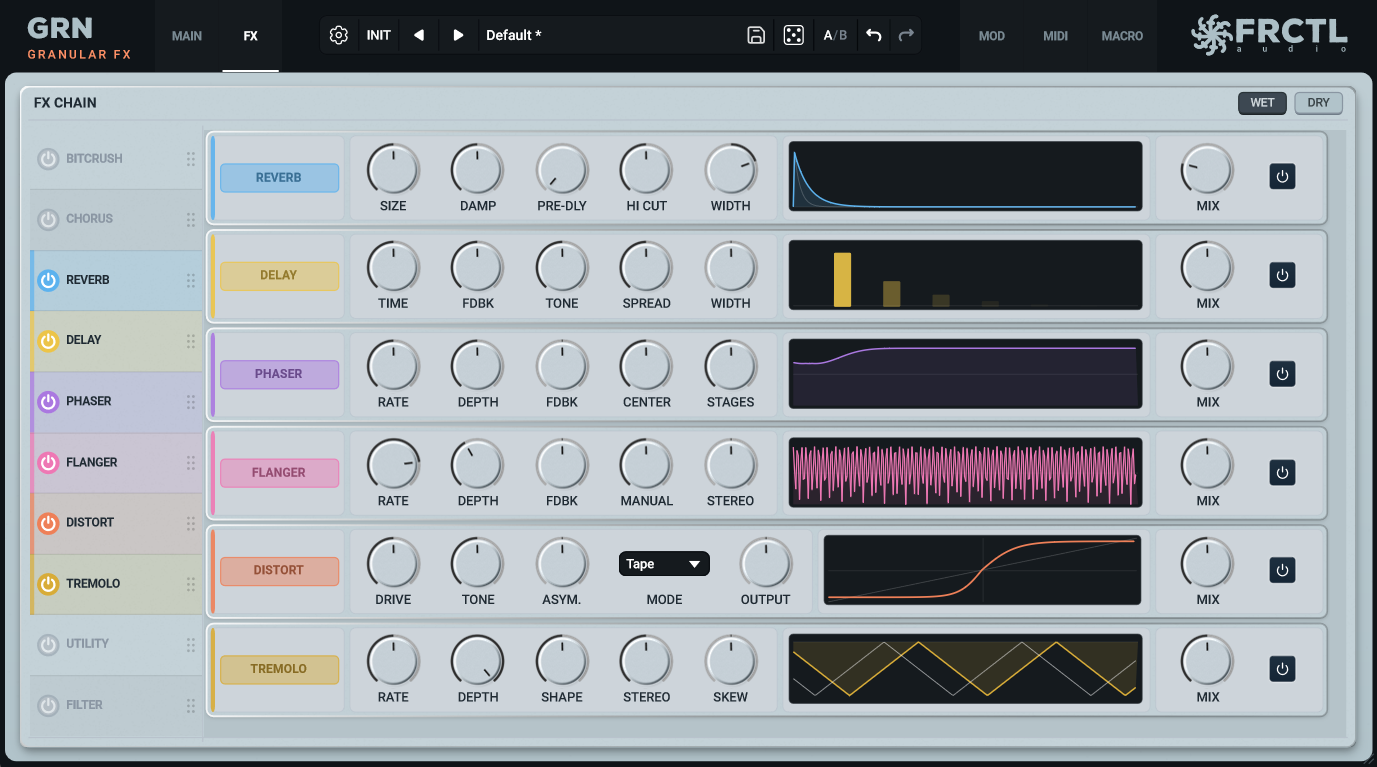Undo the last change
The image size is (1377, 767).
[x=873, y=35]
